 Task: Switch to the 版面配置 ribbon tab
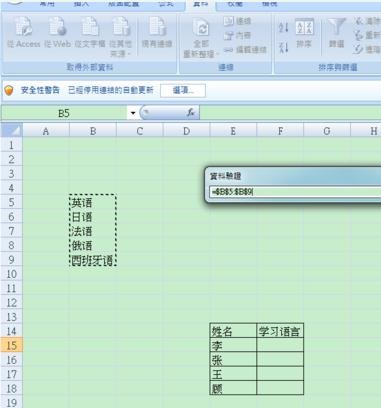coord(124,4)
